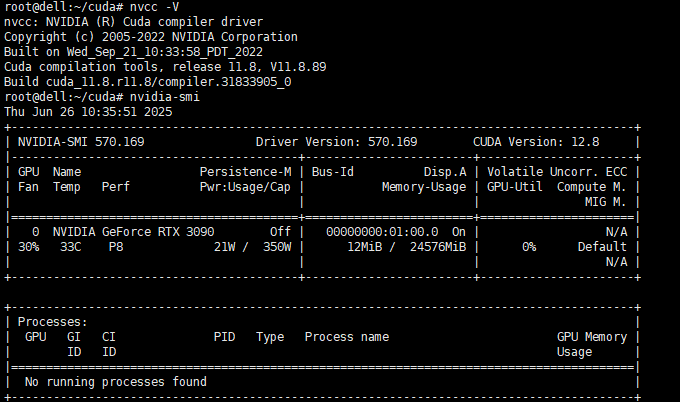The width and height of the screenshot is (680, 402).
Task: Click the 'Process name' column header
Action: click(347, 337)
